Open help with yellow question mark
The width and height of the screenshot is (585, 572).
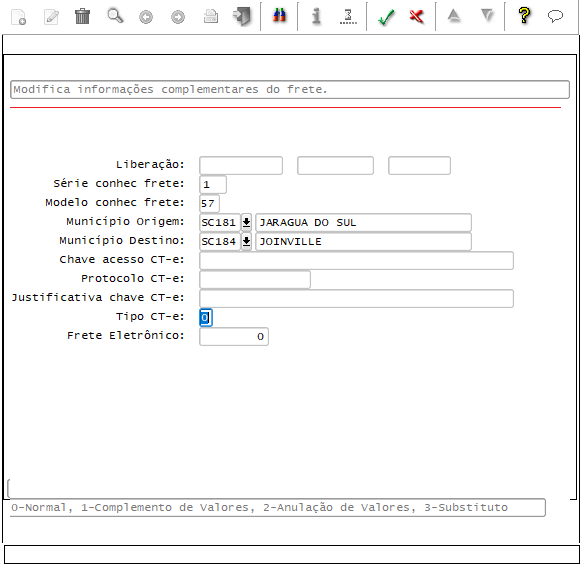524,16
